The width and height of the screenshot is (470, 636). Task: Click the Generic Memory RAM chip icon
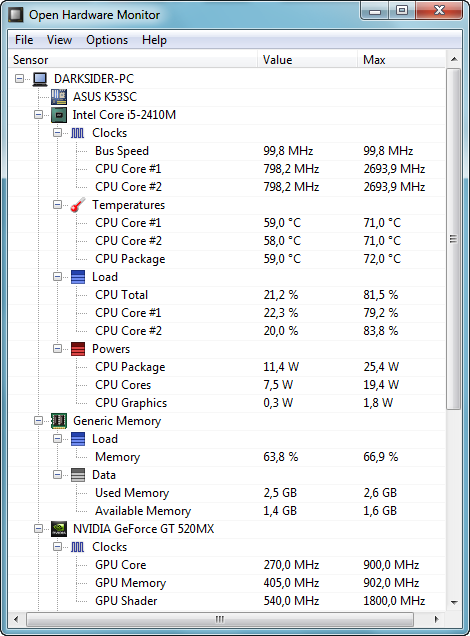(x=59, y=421)
